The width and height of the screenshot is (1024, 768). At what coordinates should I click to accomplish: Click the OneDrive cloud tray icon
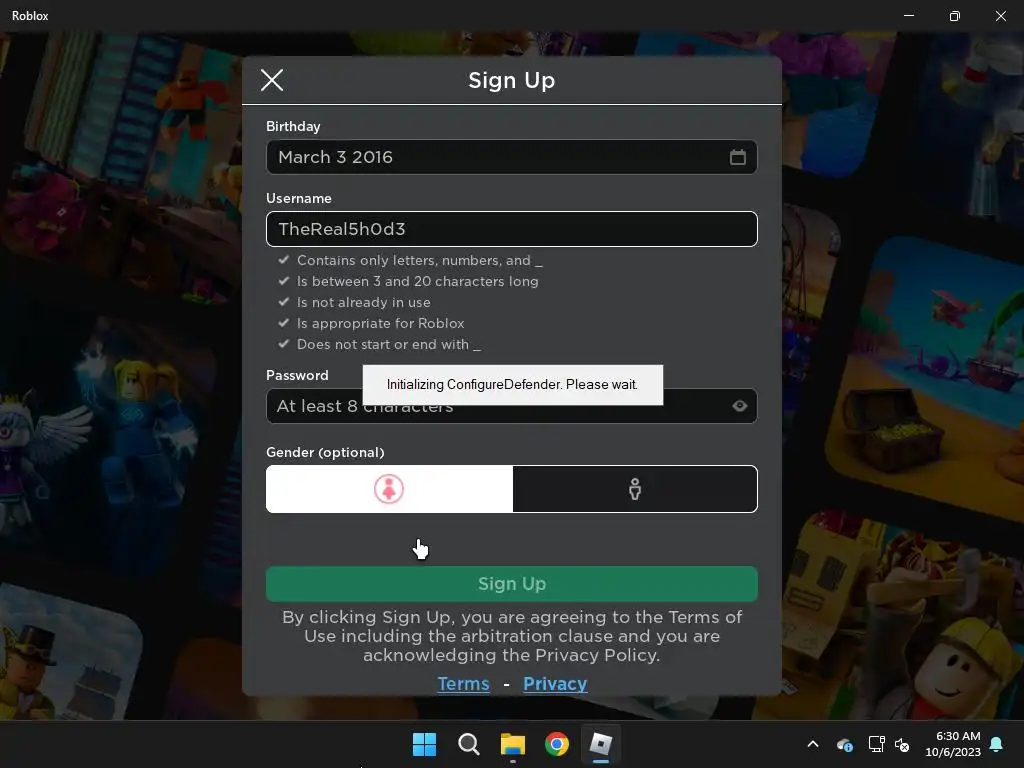[x=844, y=744]
